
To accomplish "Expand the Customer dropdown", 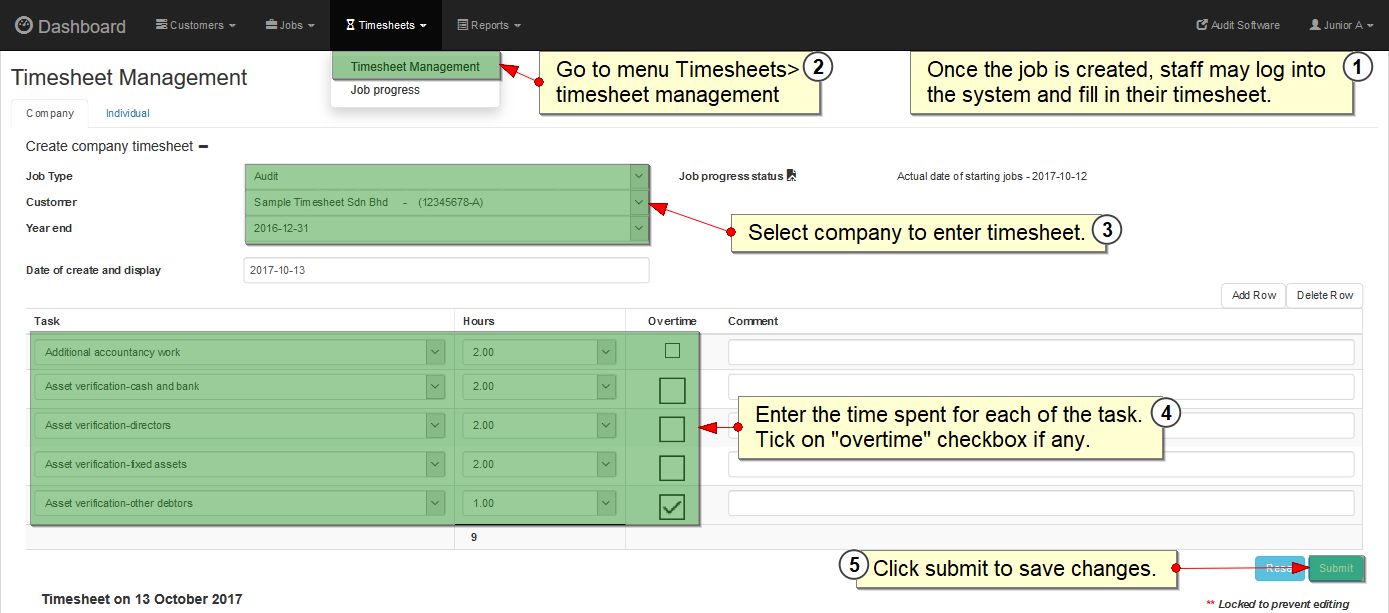I will [x=639, y=202].
